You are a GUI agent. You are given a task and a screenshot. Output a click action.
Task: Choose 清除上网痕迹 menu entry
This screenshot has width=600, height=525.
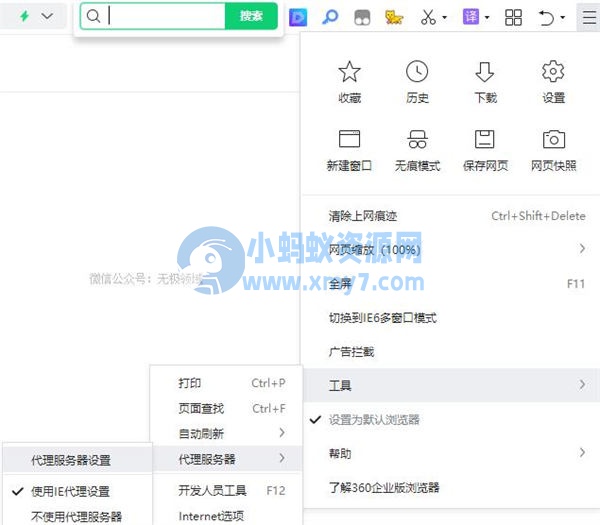click(451, 216)
